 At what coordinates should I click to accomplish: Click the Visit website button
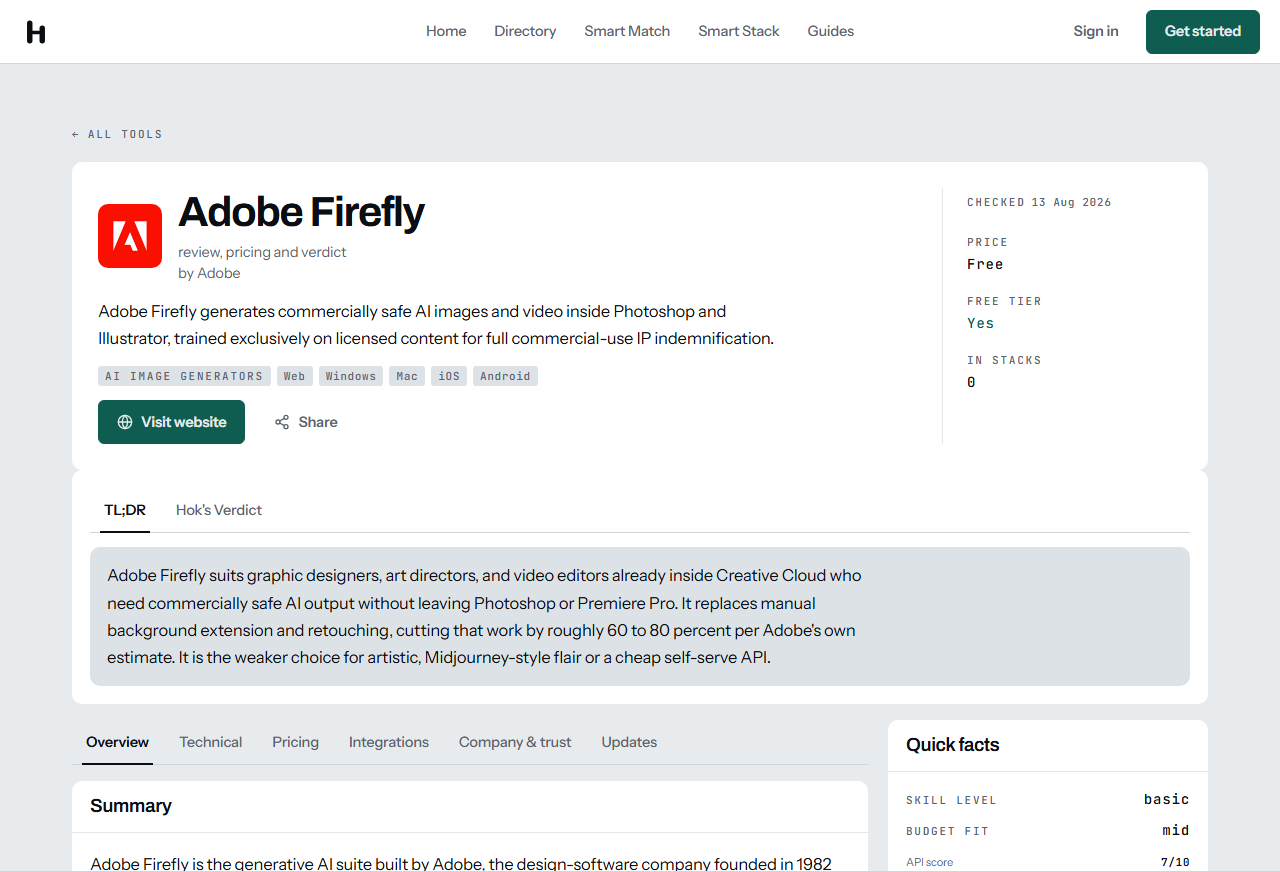171,422
